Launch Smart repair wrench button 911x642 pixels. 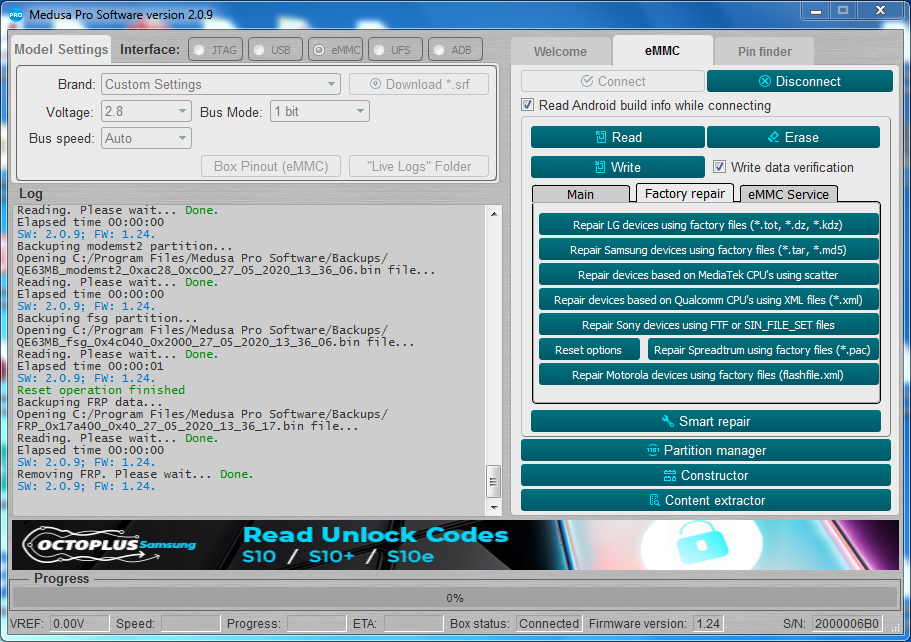[x=705, y=421]
